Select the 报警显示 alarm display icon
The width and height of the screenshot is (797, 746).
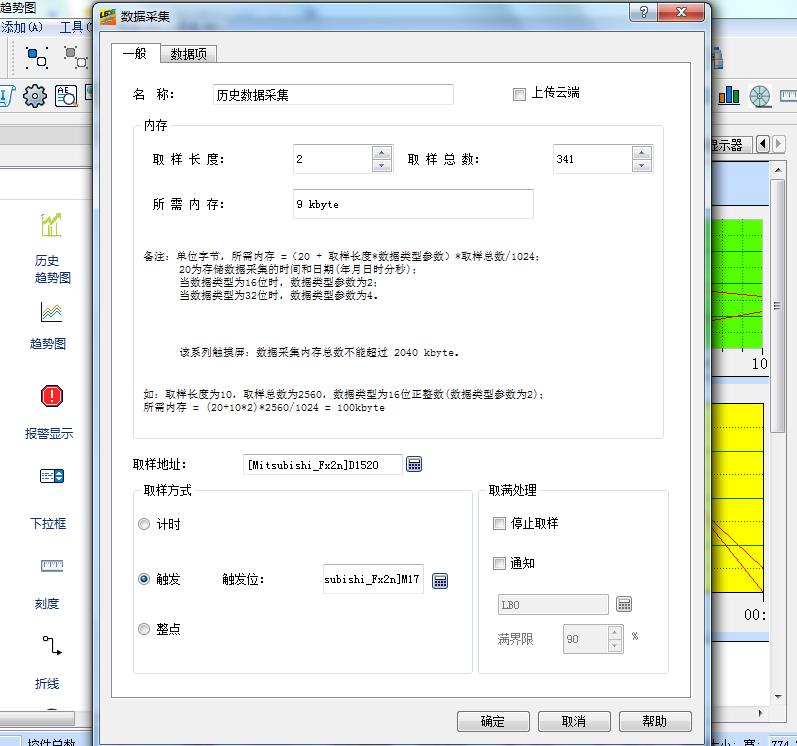51,396
